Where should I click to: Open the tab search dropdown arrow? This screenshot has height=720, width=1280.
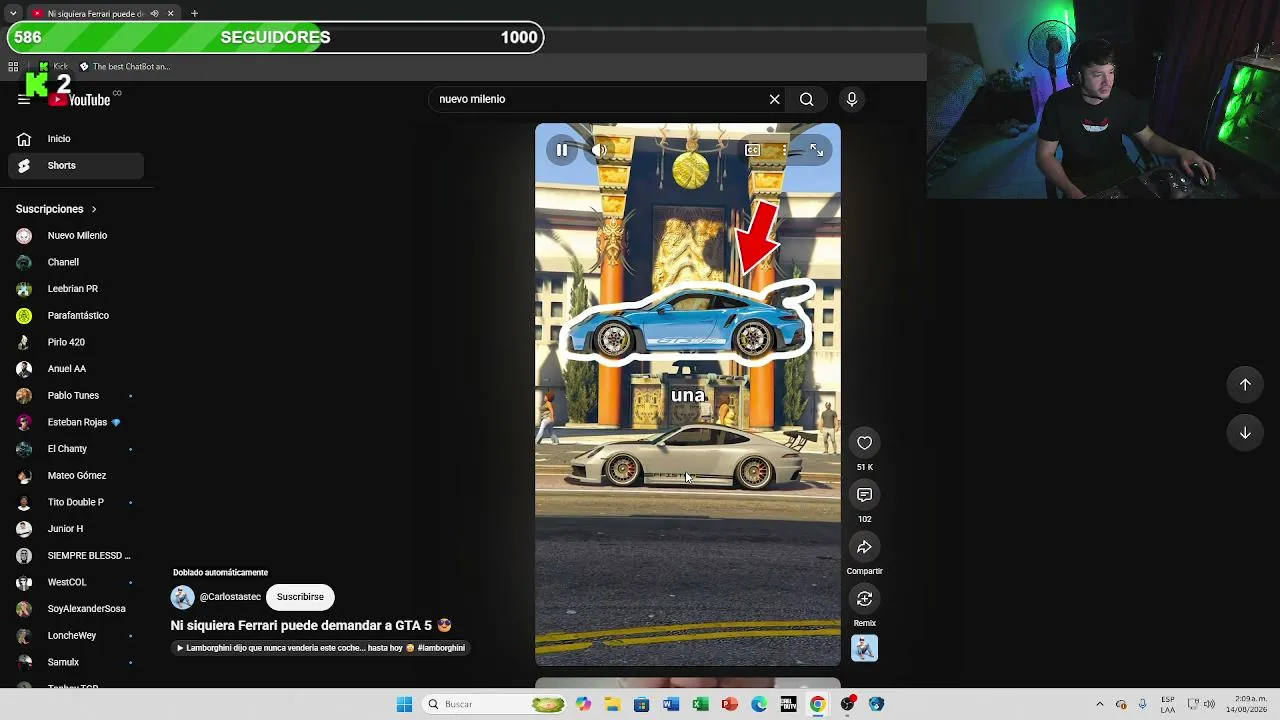[x=12, y=14]
